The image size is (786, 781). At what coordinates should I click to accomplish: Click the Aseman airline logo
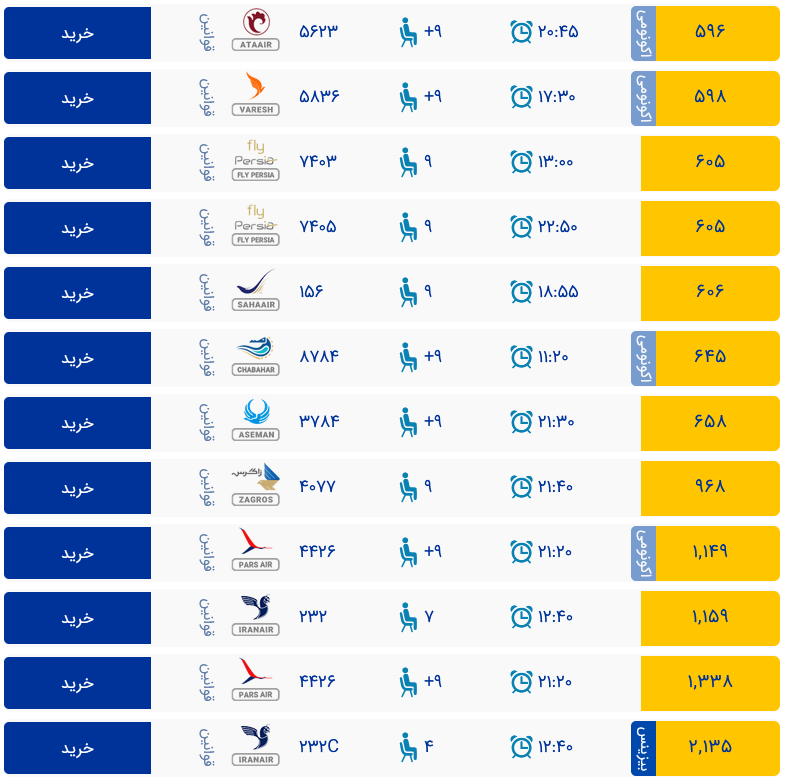pyautogui.click(x=256, y=421)
